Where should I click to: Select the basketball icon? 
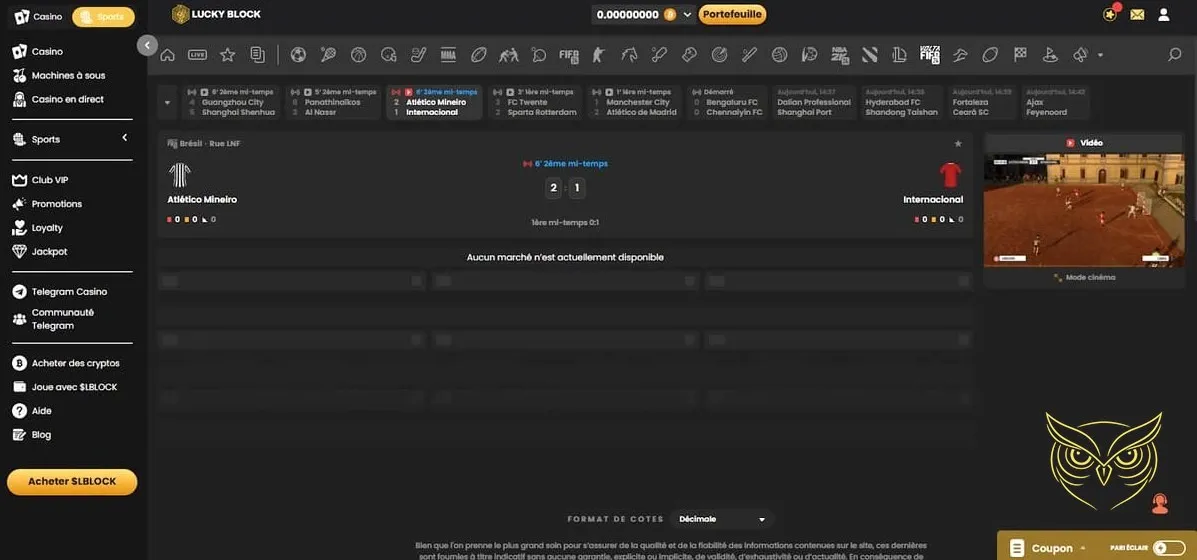coord(359,55)
